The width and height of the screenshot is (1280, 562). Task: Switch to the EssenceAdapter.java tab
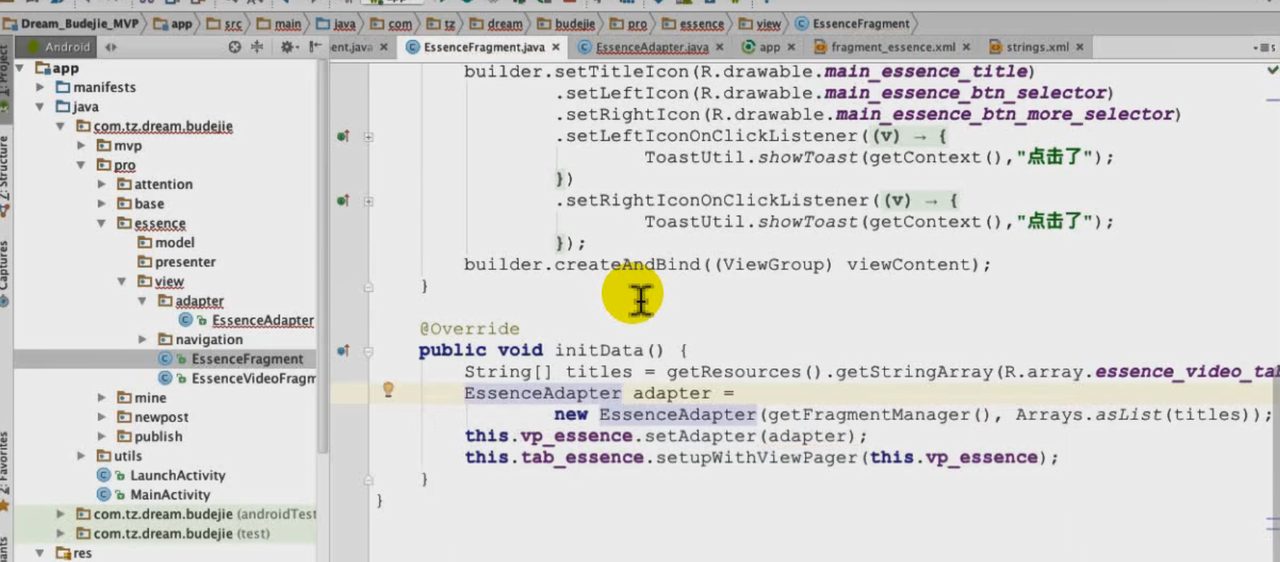[652, 47]
